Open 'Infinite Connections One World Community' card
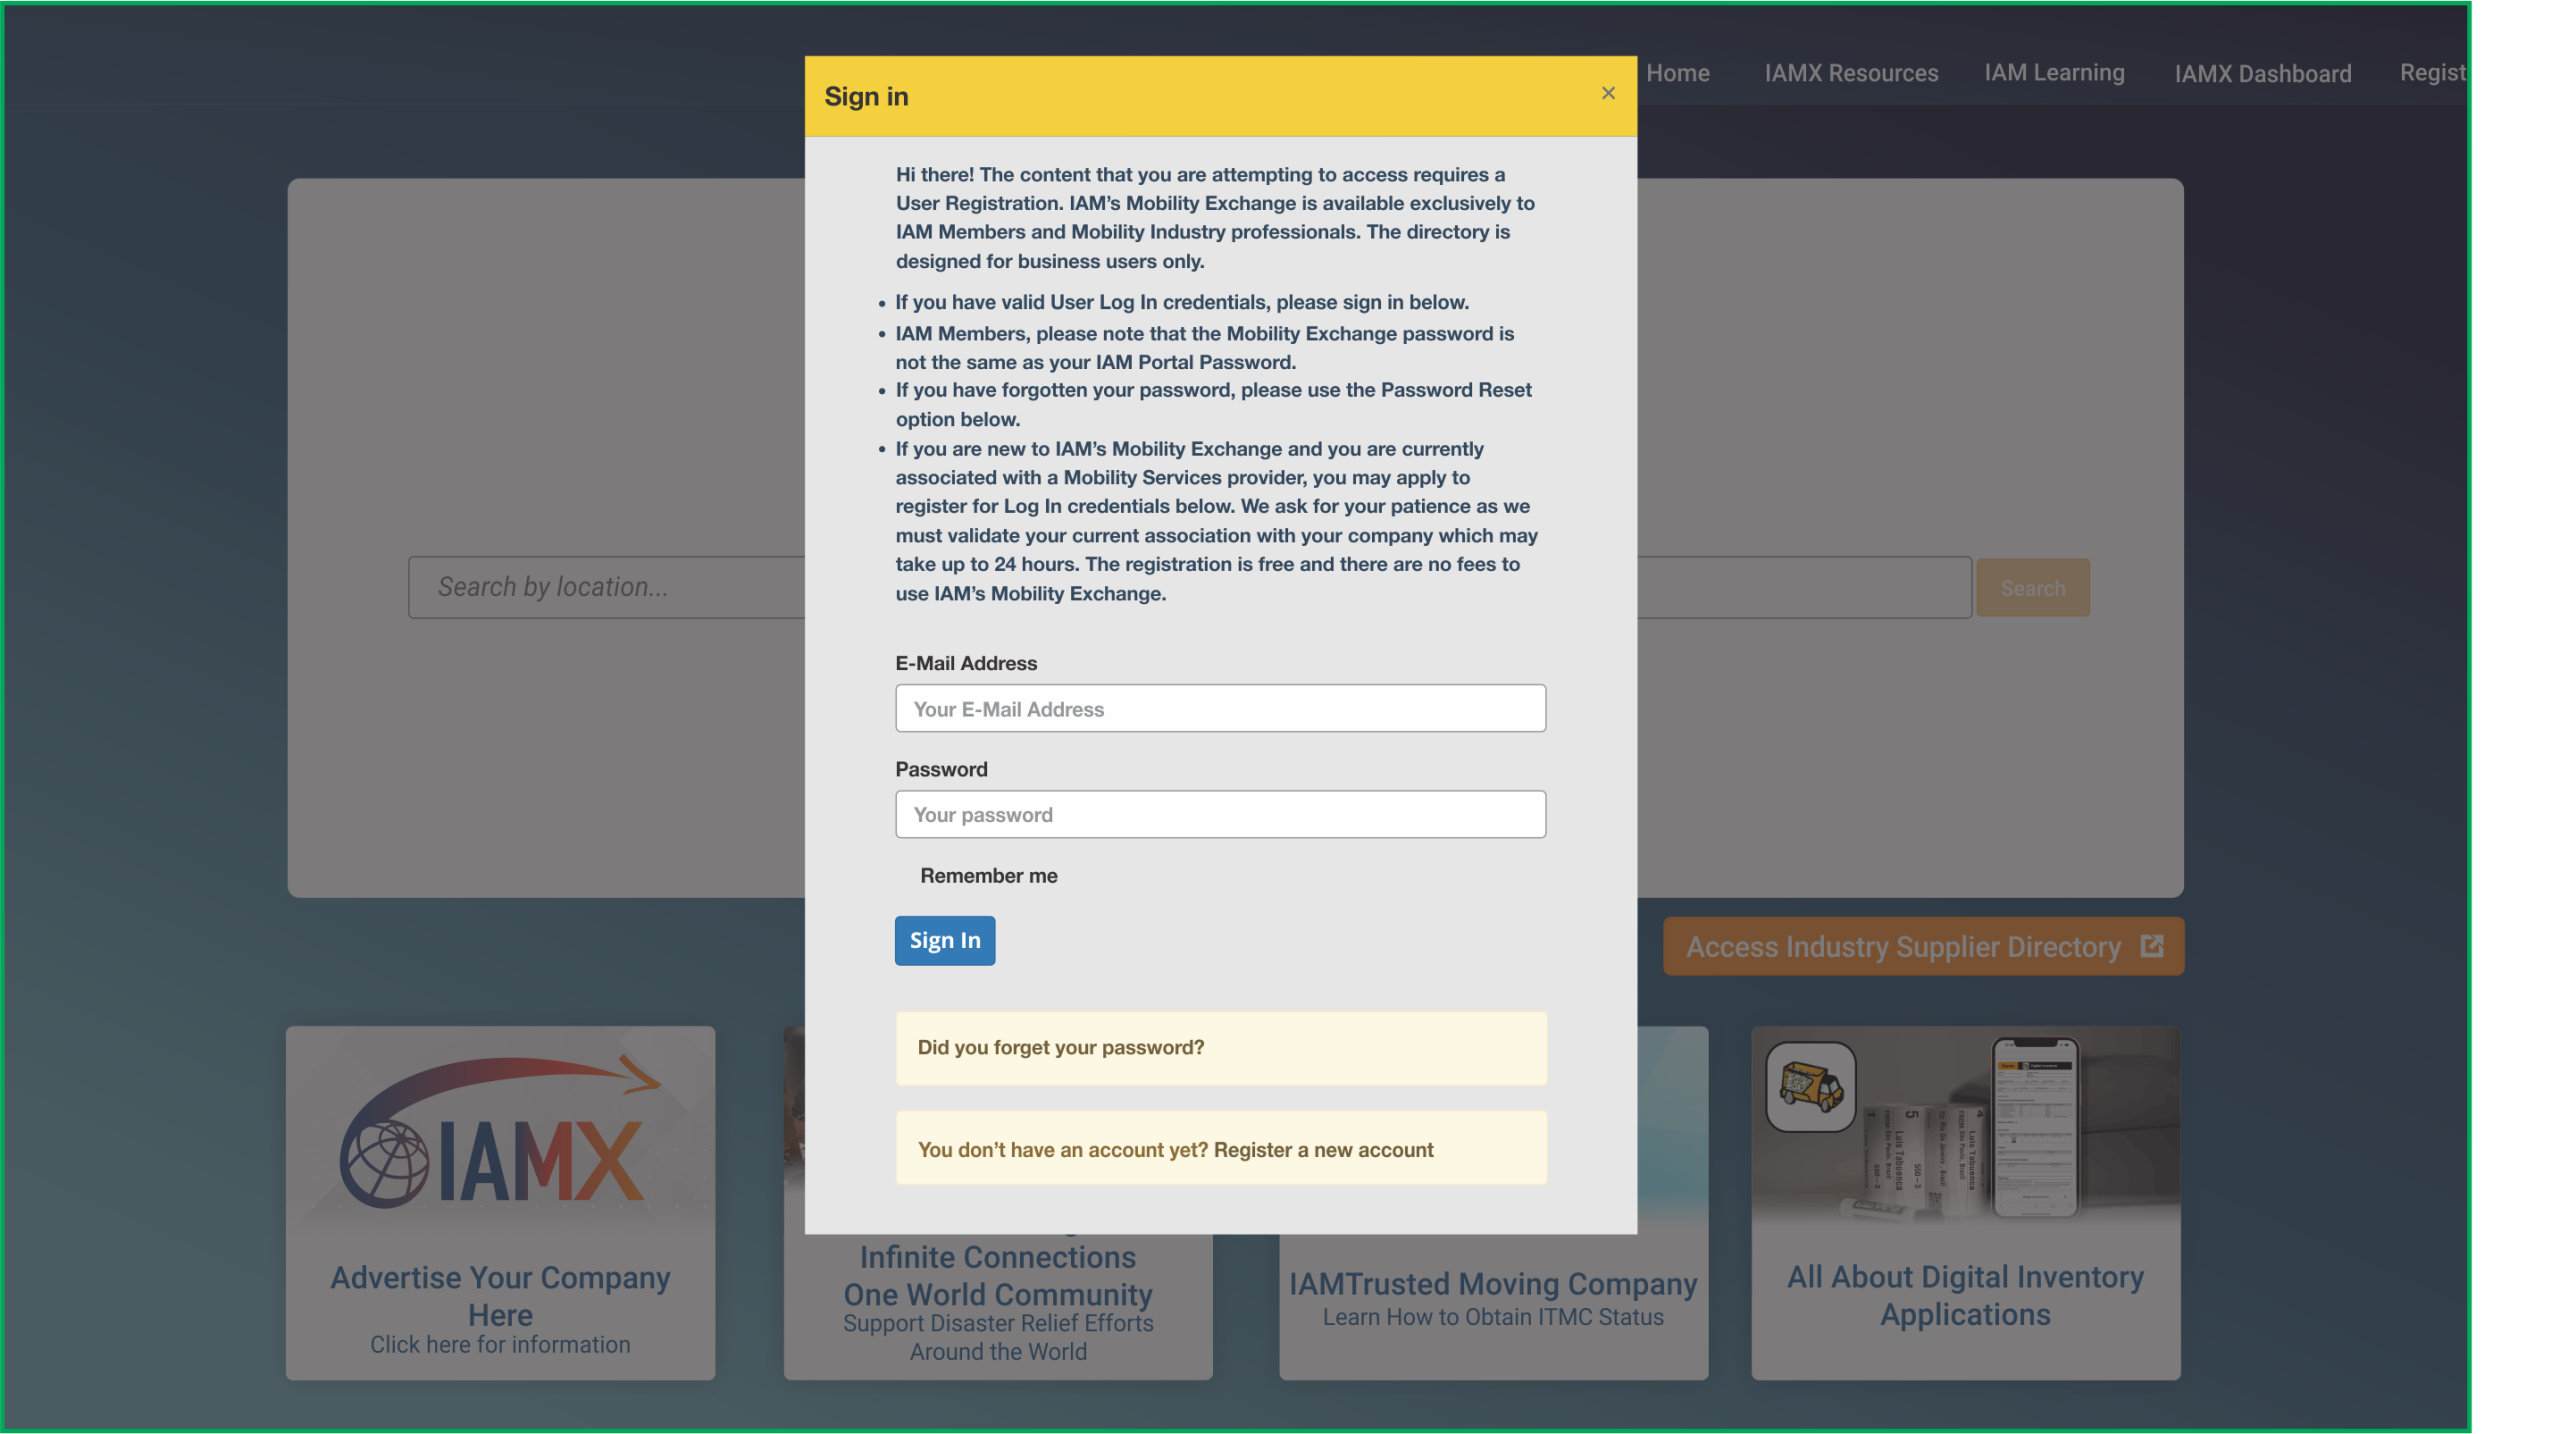The height and width of the screenshot is (1434, 2560). click(997, 1275)
